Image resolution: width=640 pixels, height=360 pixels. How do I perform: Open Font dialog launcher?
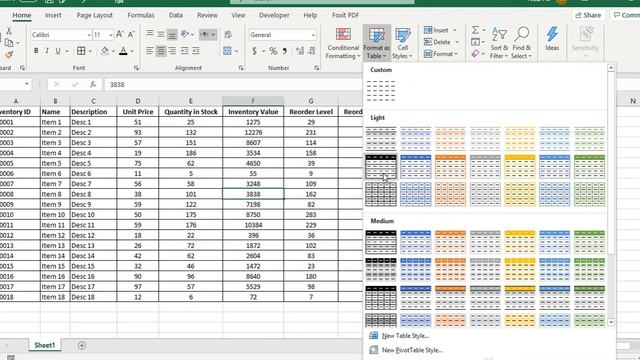coord(136,68)
